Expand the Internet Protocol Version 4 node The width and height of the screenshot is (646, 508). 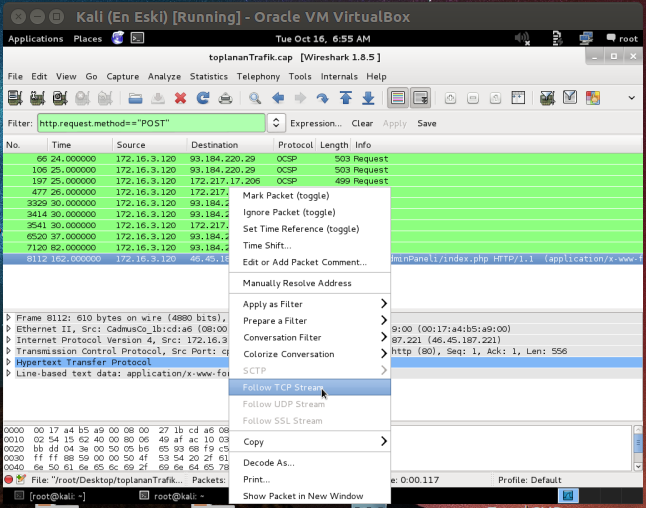click(x=9, y=340)
